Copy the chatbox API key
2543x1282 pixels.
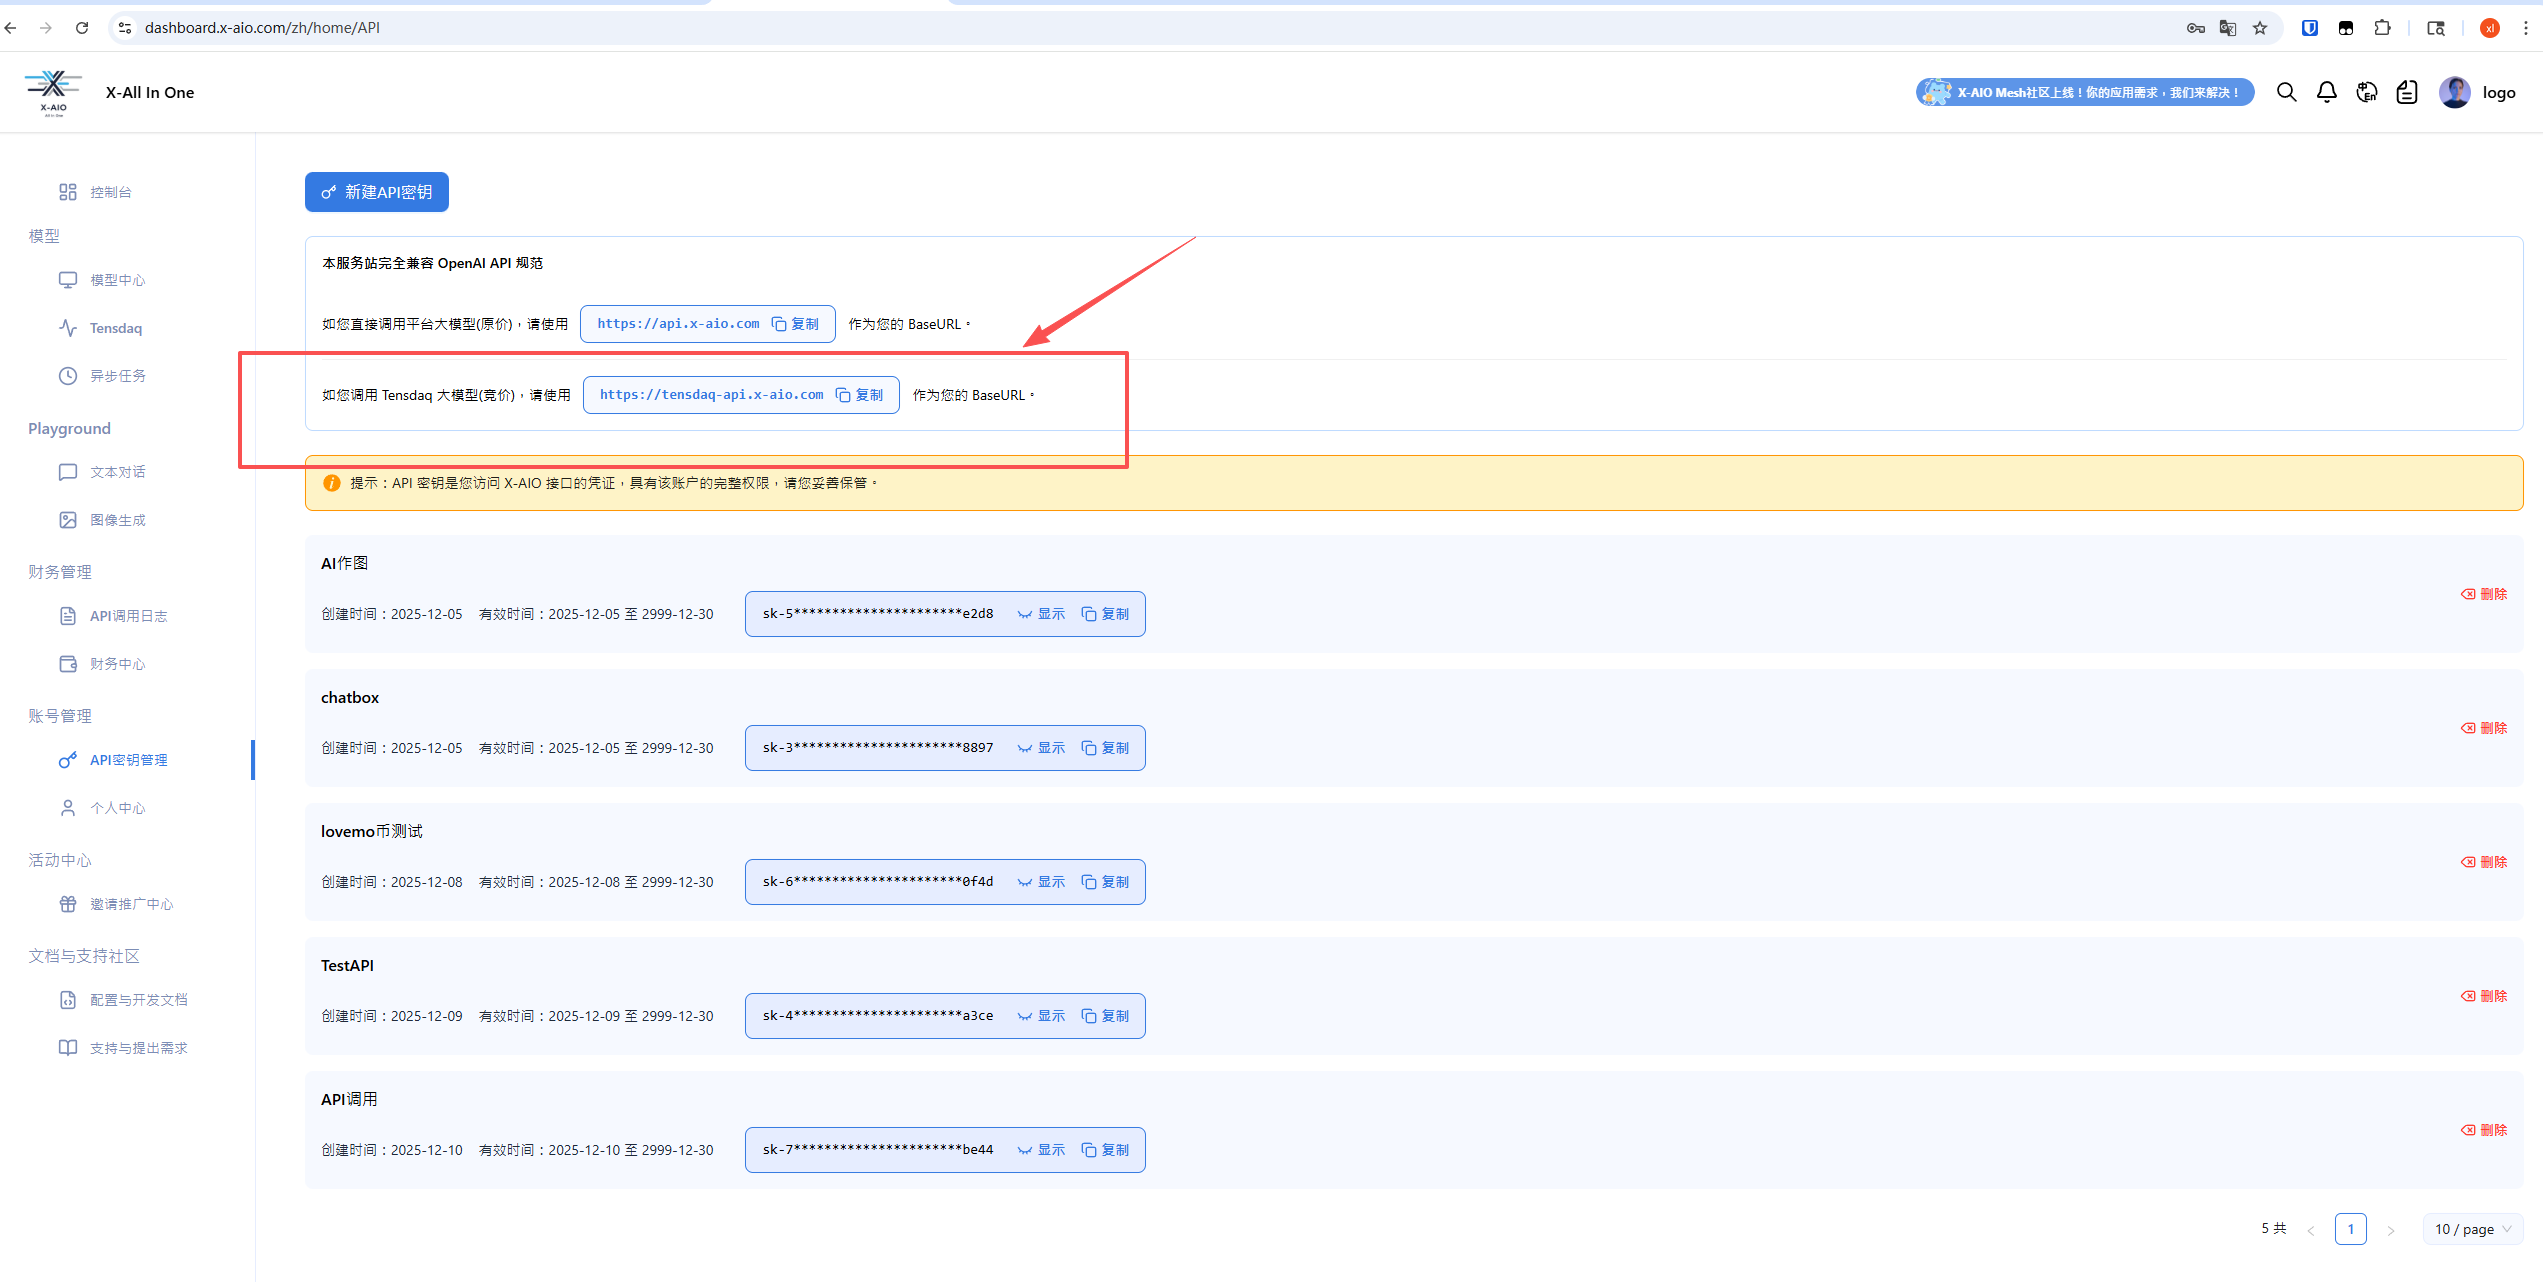[1106, 748]
